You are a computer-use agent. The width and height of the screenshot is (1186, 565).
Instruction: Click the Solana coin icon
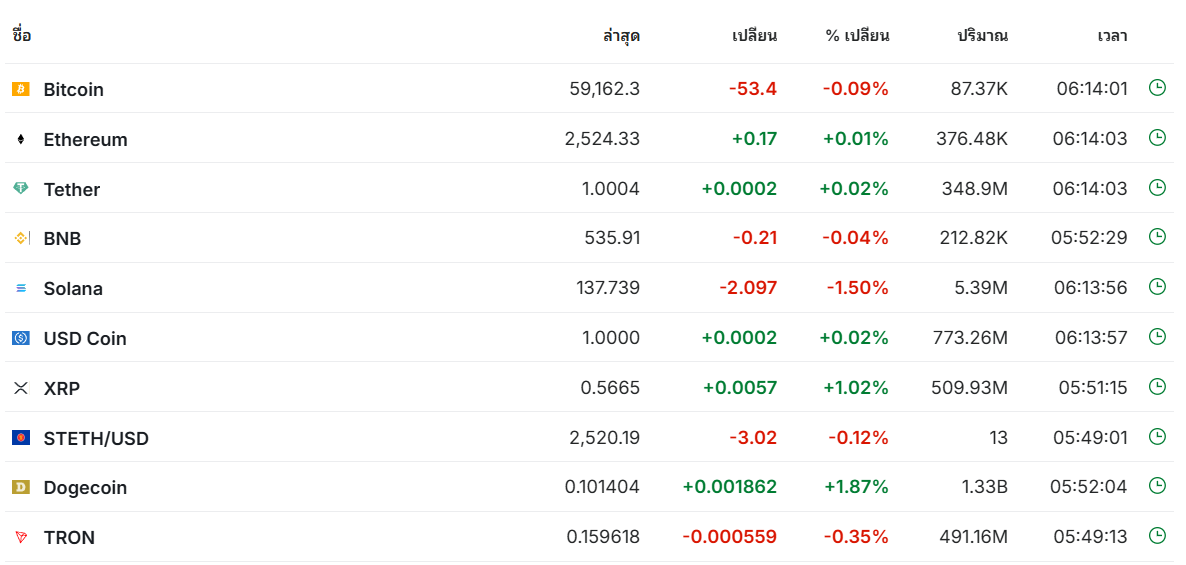point(21,288)
